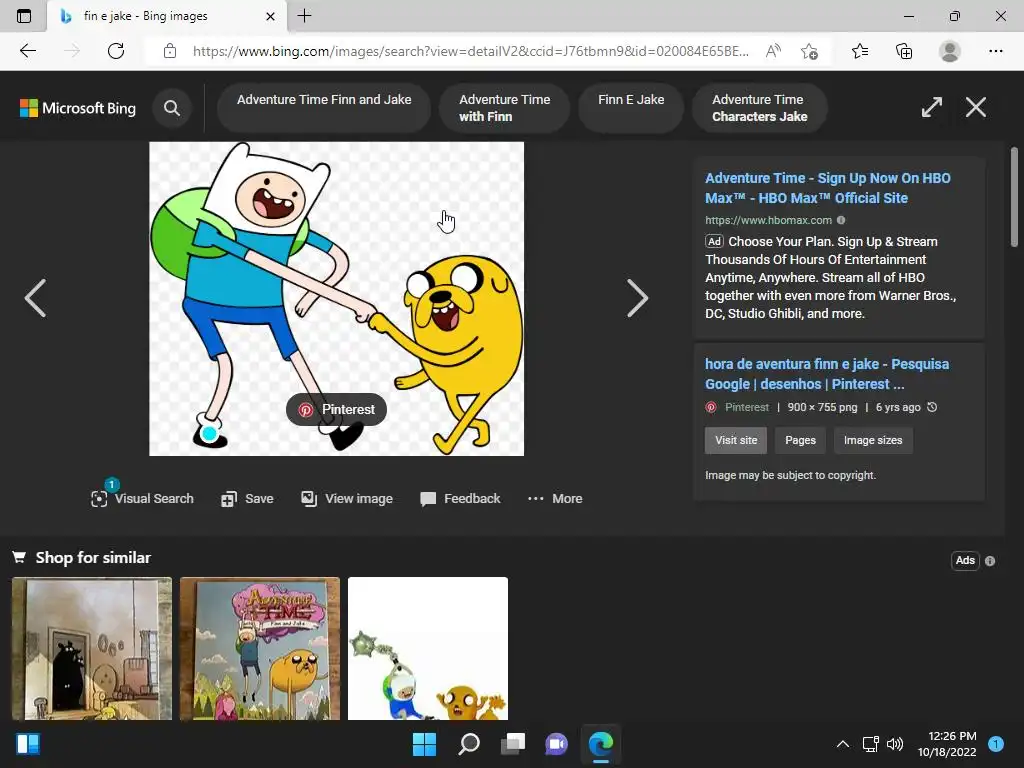
Task: Expand the More options menu
Action: coord(555,498)
